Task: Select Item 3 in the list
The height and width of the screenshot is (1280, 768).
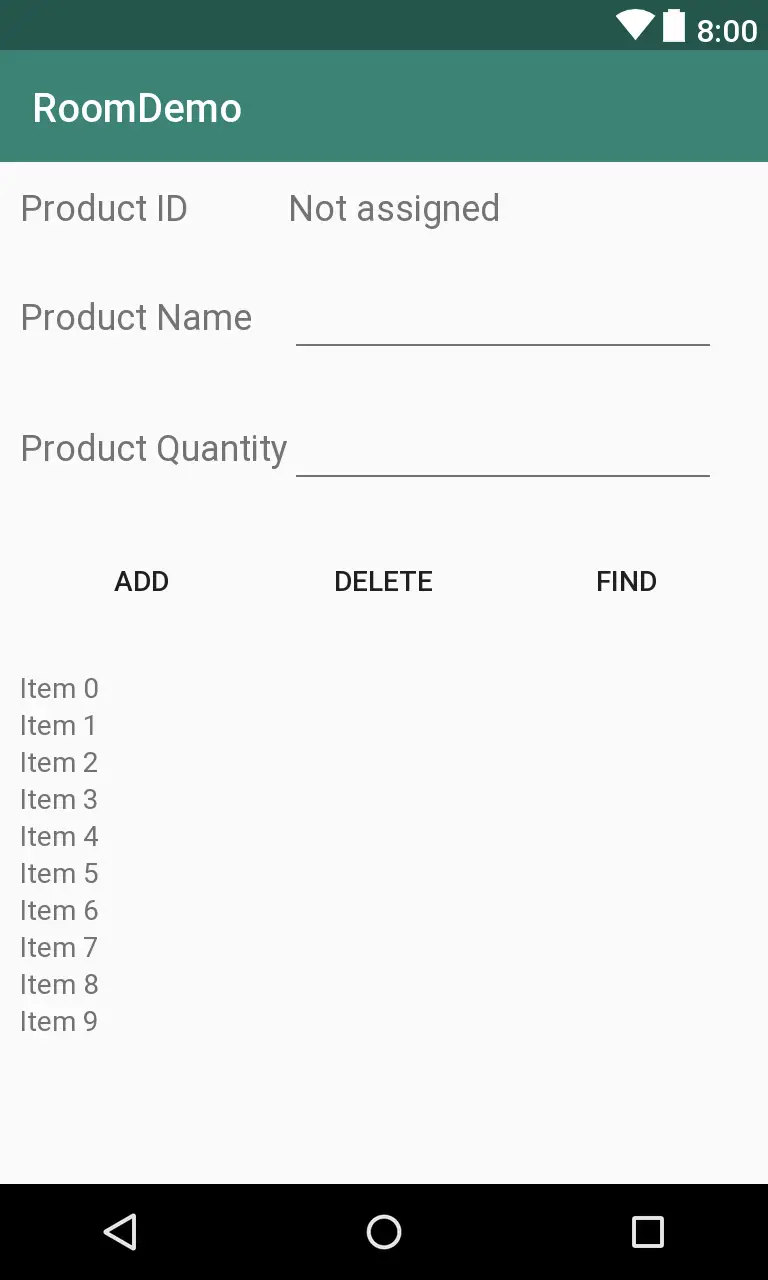Action: click(x=59, y=800)
